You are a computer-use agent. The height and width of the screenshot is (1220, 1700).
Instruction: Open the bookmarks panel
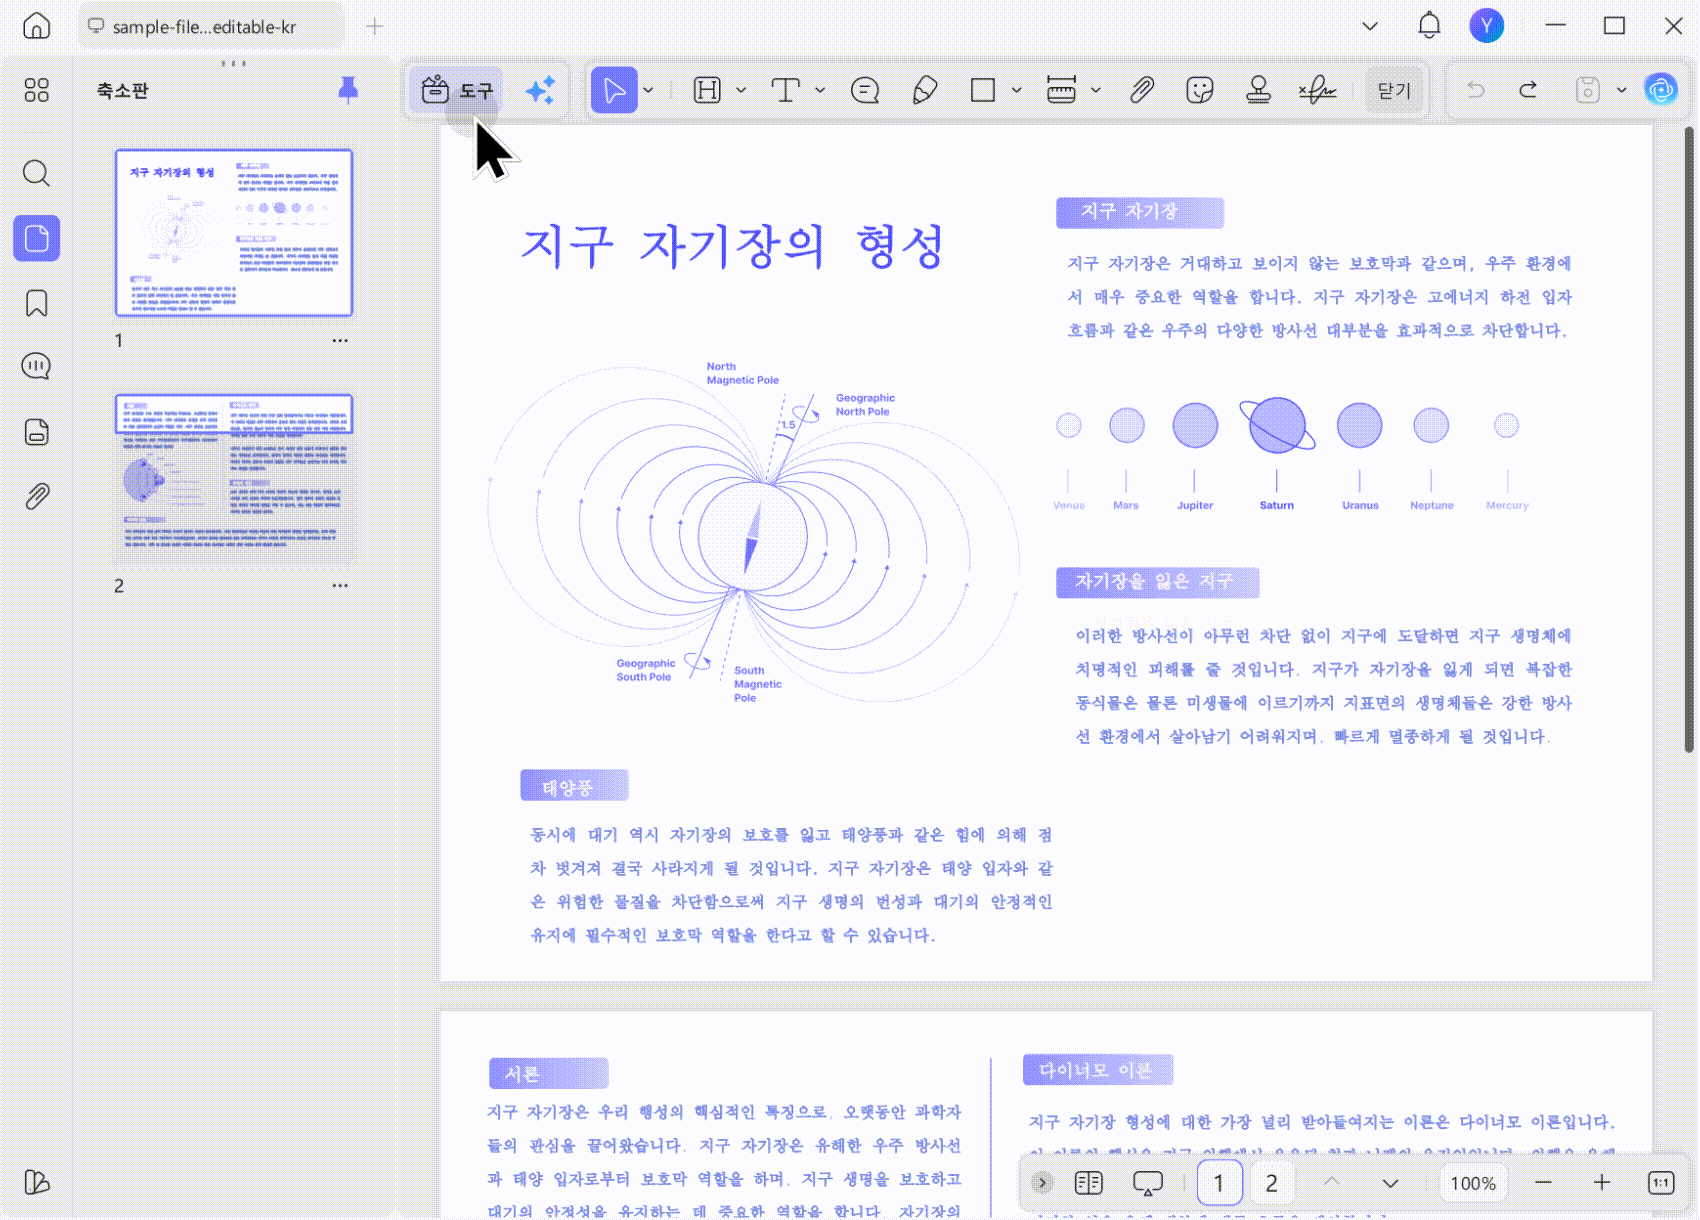pos(37,303)
